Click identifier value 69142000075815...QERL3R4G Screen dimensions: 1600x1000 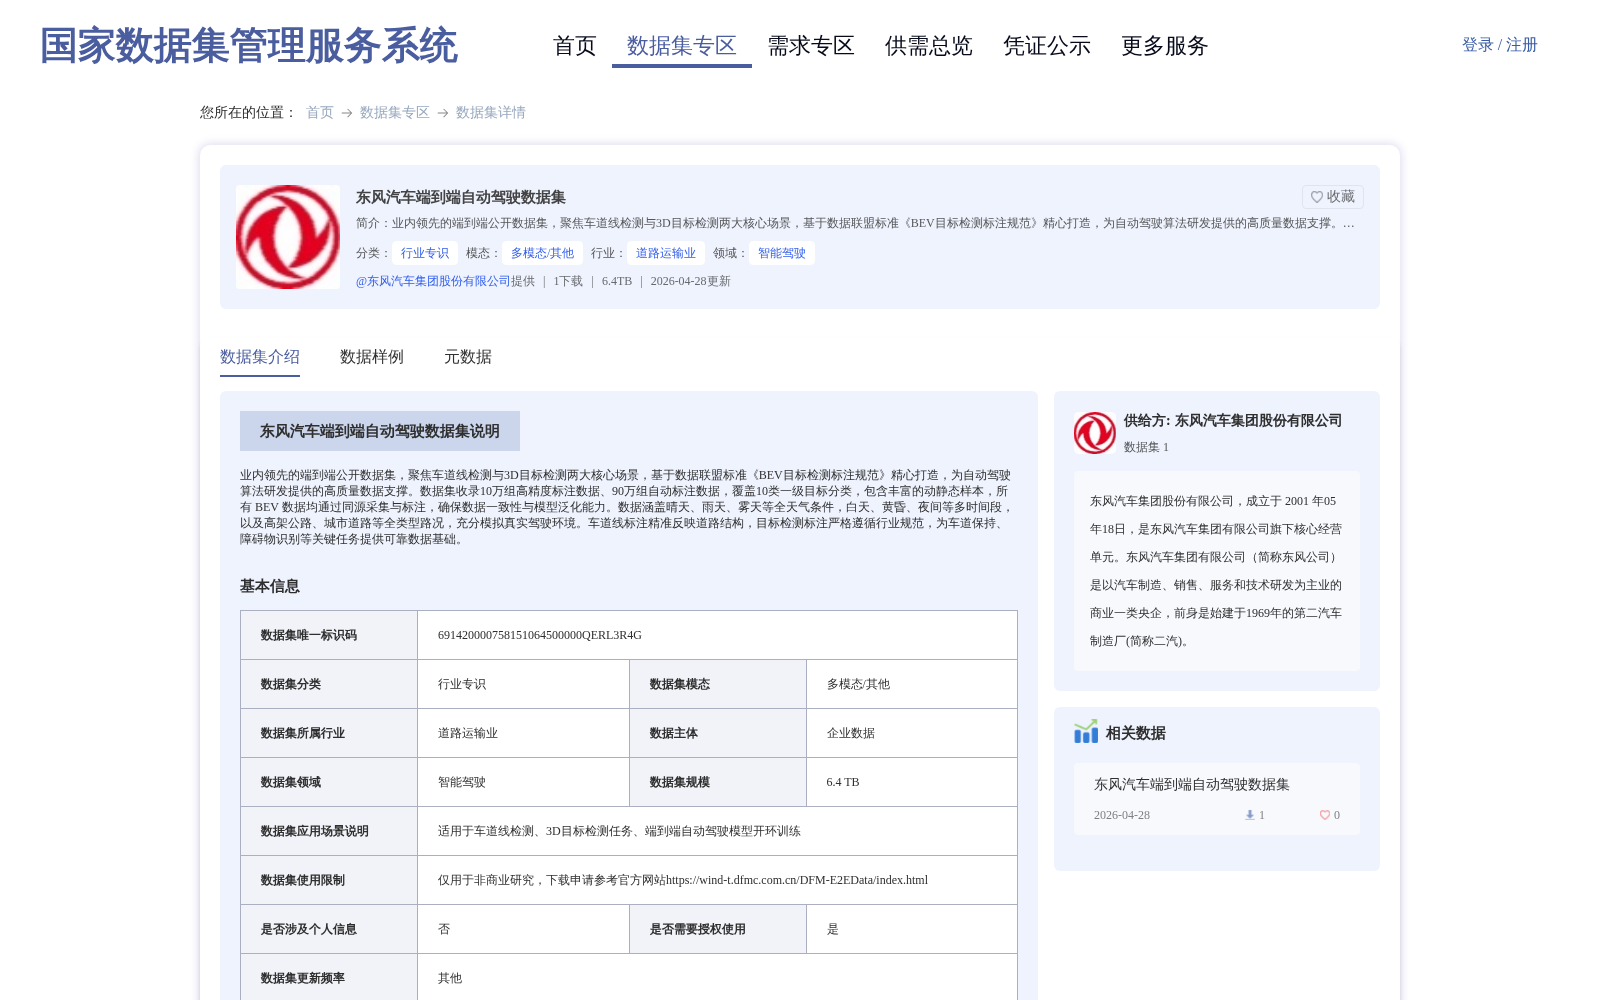540,635
